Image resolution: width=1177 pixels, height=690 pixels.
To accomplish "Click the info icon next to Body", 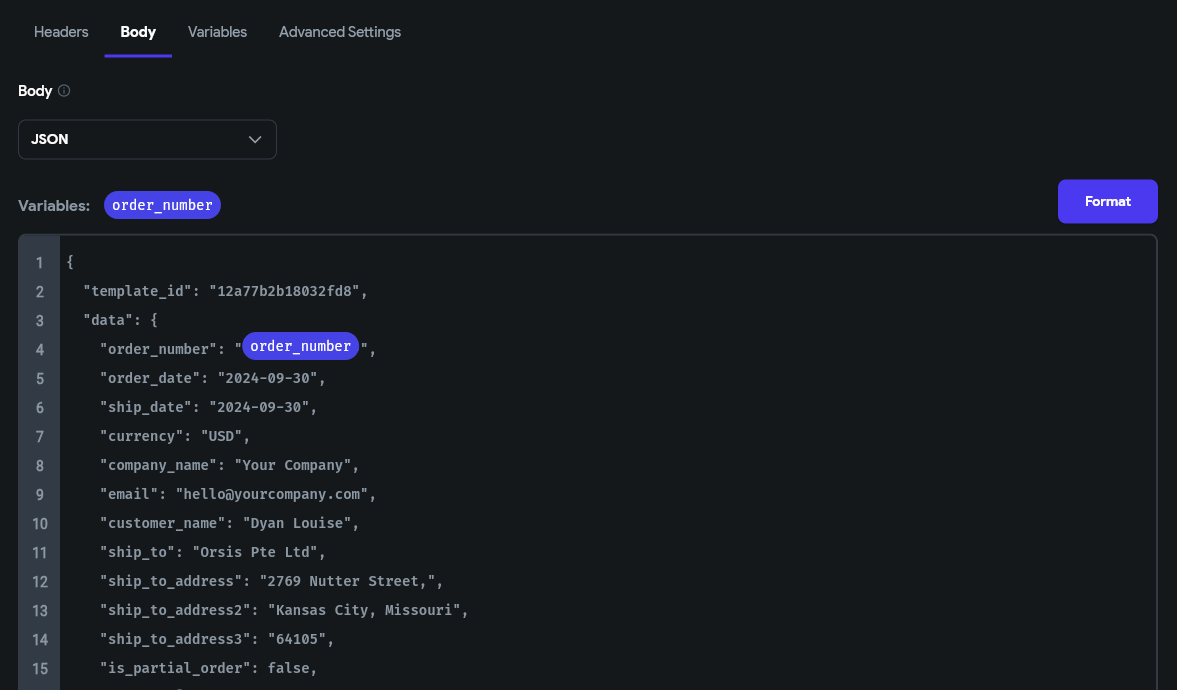I will pos(64,91).
